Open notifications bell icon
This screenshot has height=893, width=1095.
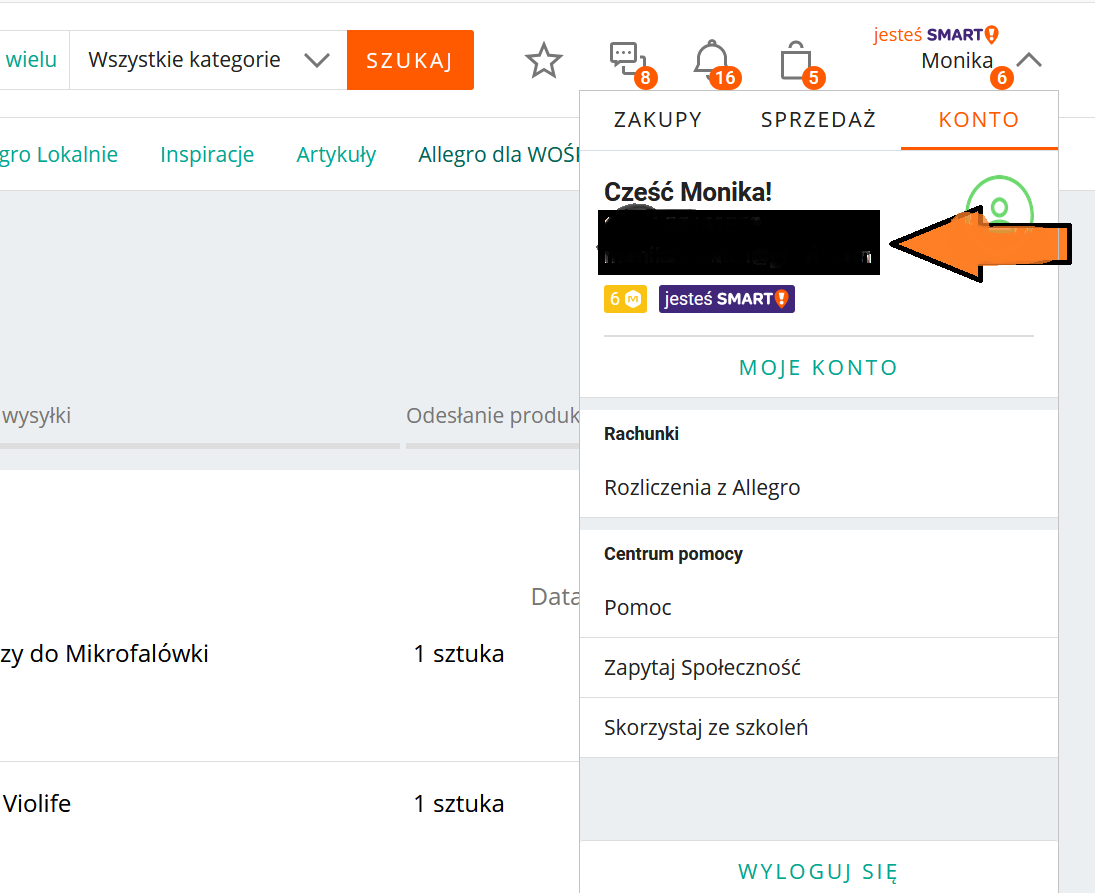click(712, 60)
